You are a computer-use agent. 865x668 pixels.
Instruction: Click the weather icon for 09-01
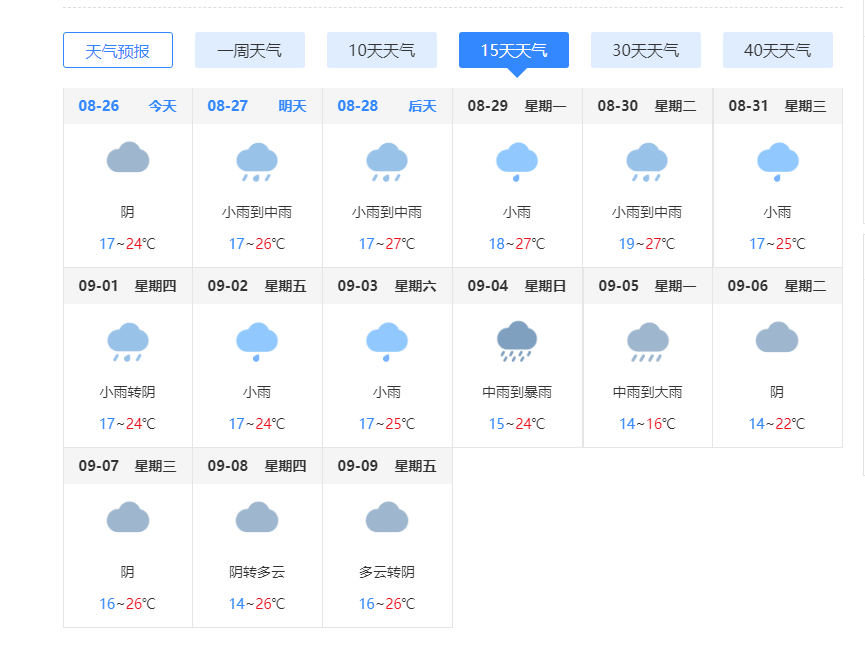[128, 342]
